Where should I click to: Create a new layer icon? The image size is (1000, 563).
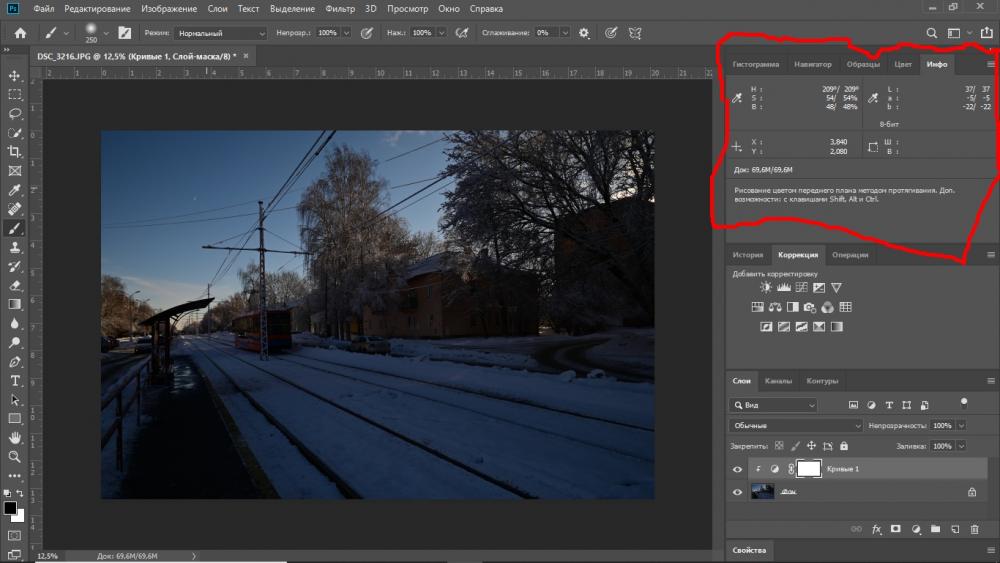(955, 529)
